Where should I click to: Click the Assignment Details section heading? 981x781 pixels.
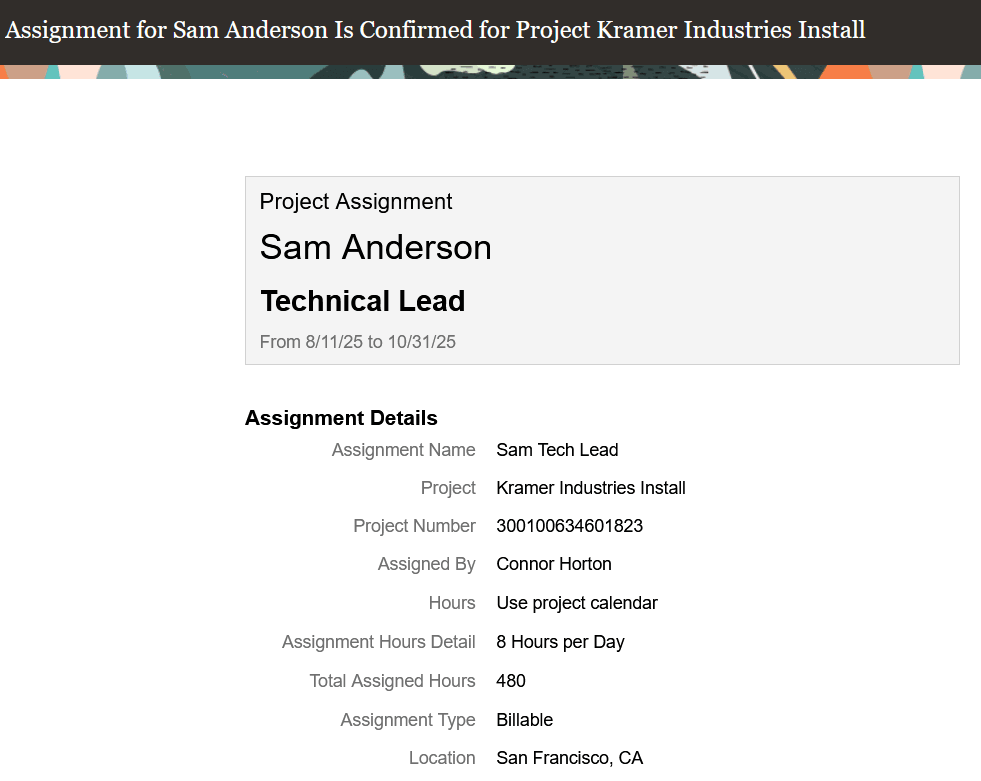pyautogui.click(x=341, y=418)
